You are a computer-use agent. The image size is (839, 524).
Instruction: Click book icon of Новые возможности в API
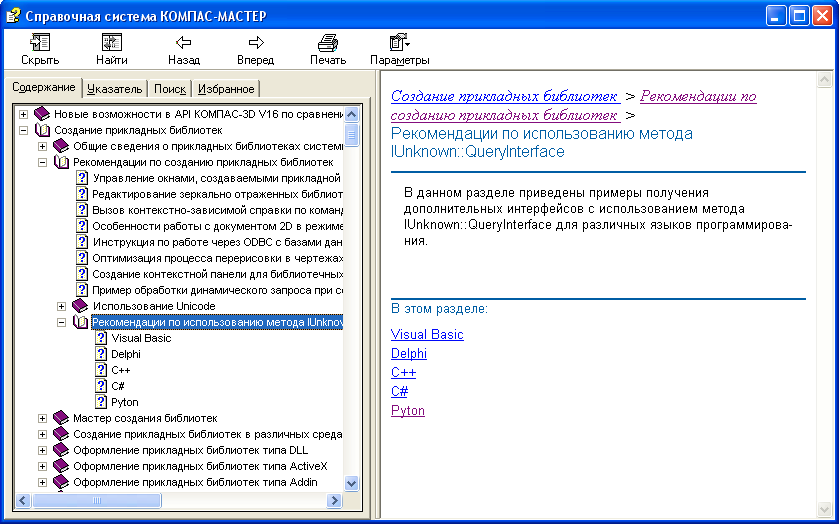(x=42, y=114)
